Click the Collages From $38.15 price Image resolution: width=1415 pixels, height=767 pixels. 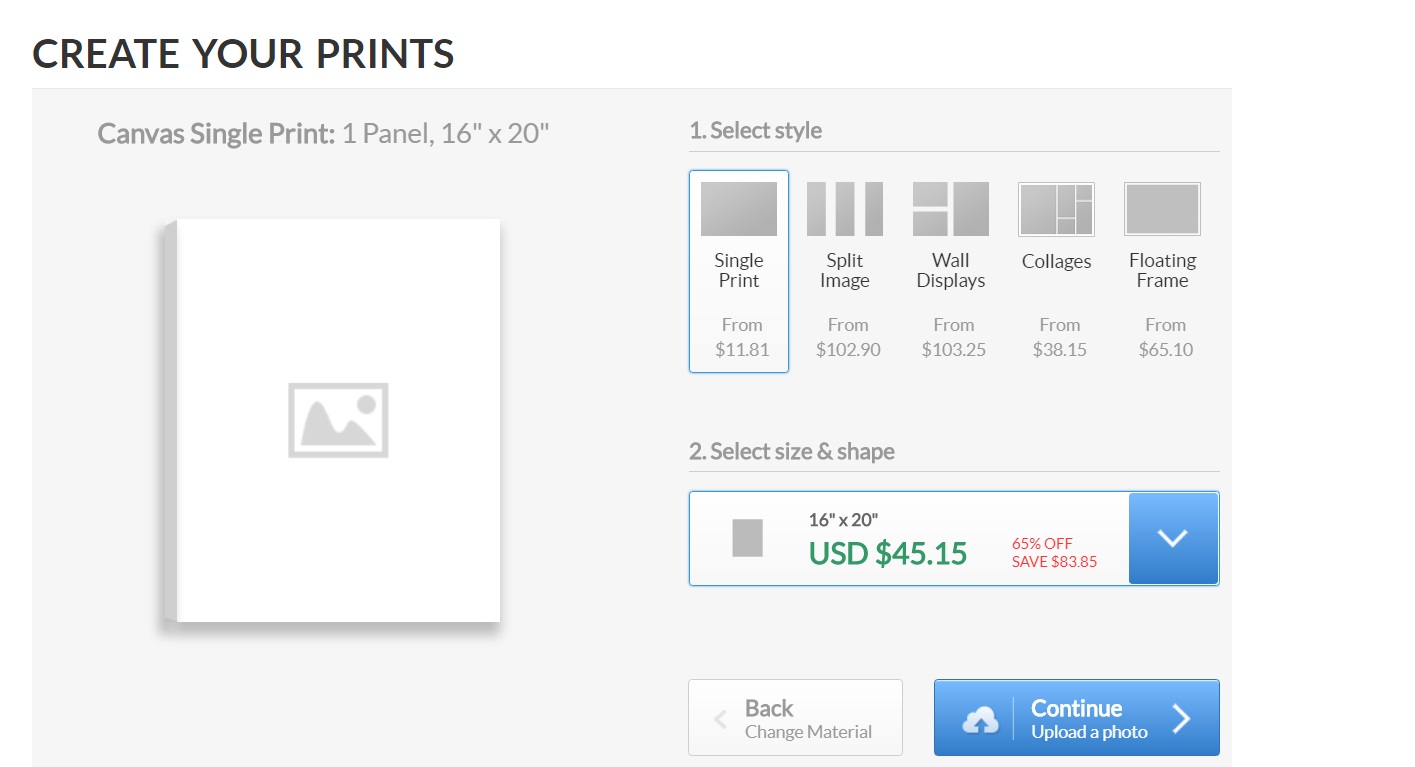click(1059, 337)
